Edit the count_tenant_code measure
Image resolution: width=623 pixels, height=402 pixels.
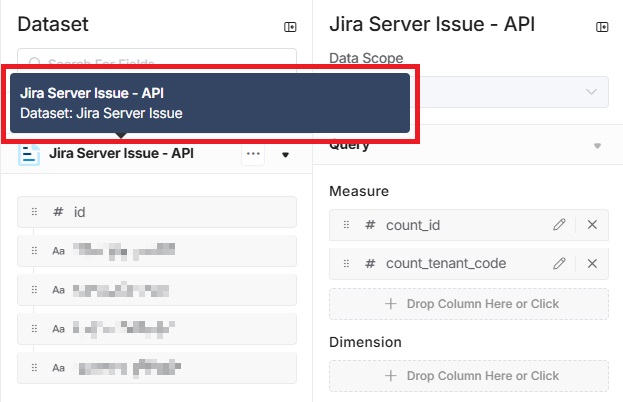(559, 263)
